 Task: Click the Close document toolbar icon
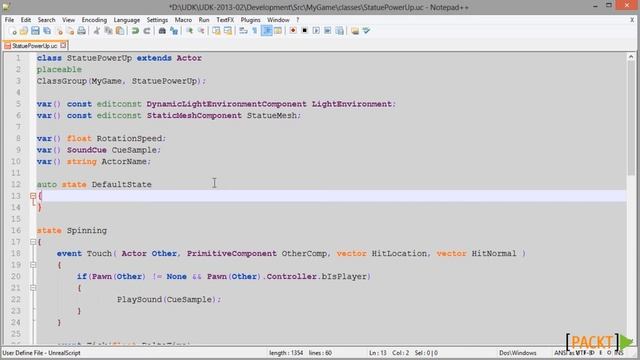(60, 31)
